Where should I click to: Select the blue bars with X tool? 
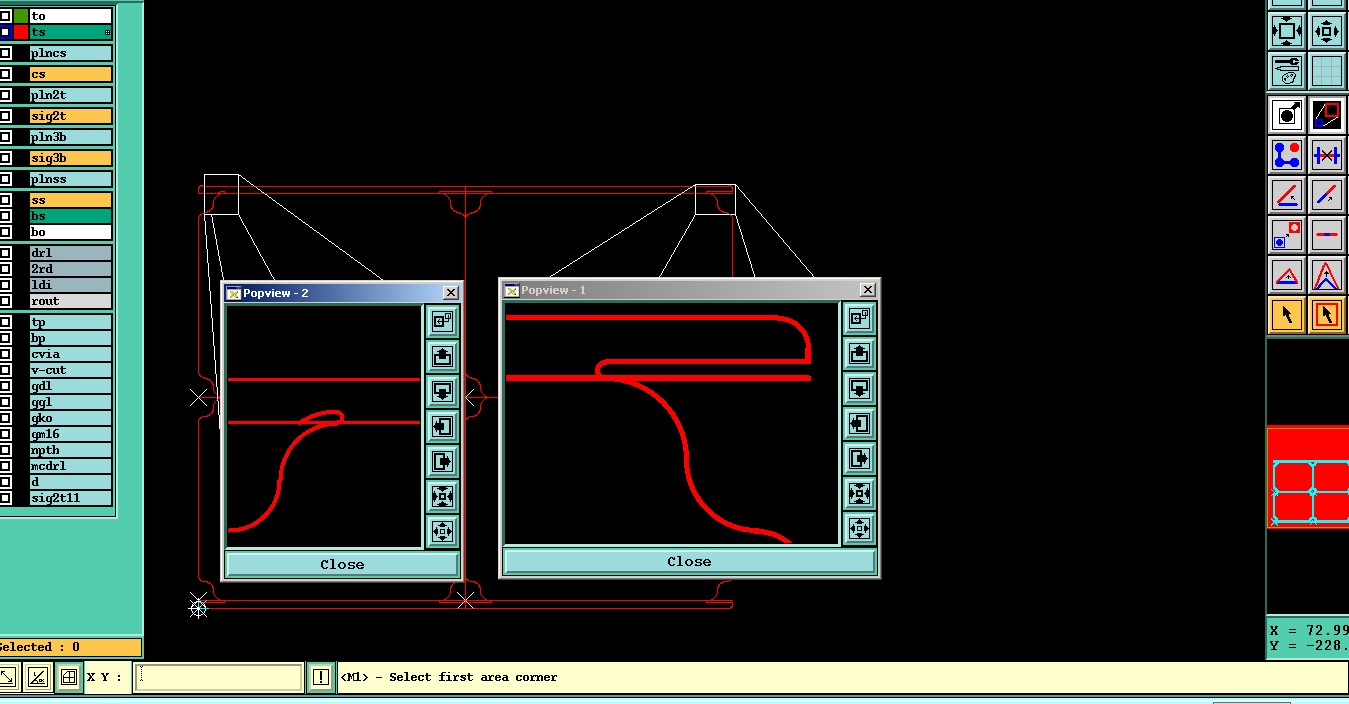[1327, 155]
